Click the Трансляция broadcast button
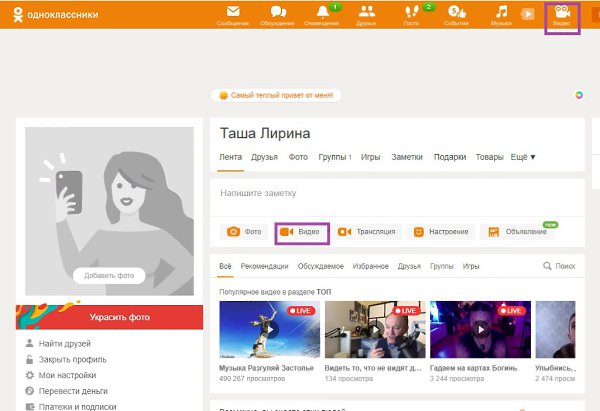 pyautogui.click(x=367, y=232)
